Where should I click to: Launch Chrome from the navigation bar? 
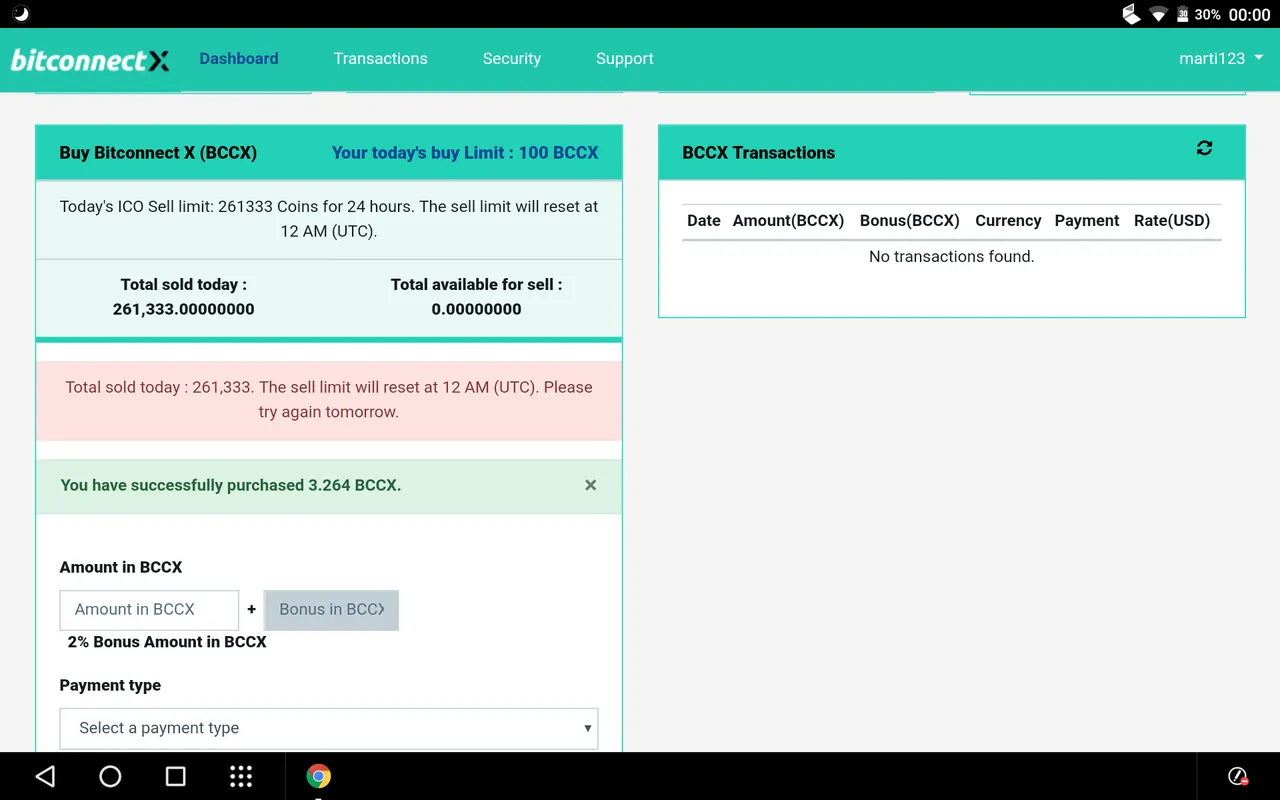318,776
